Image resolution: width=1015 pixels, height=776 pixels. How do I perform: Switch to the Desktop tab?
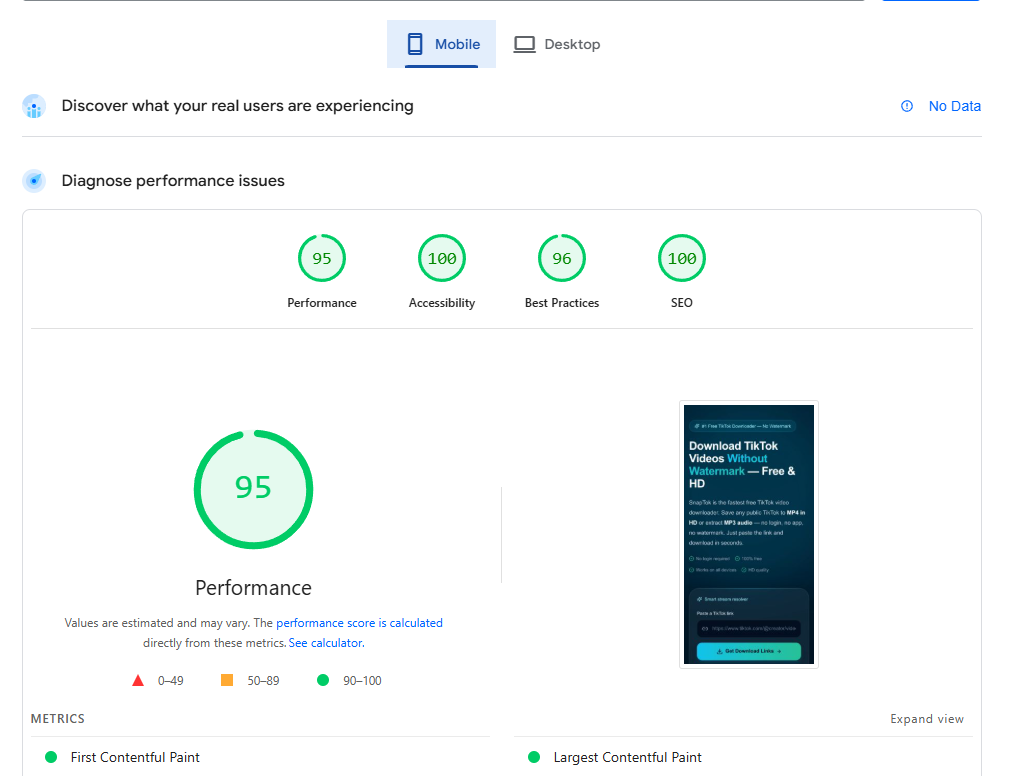[557, 44]
